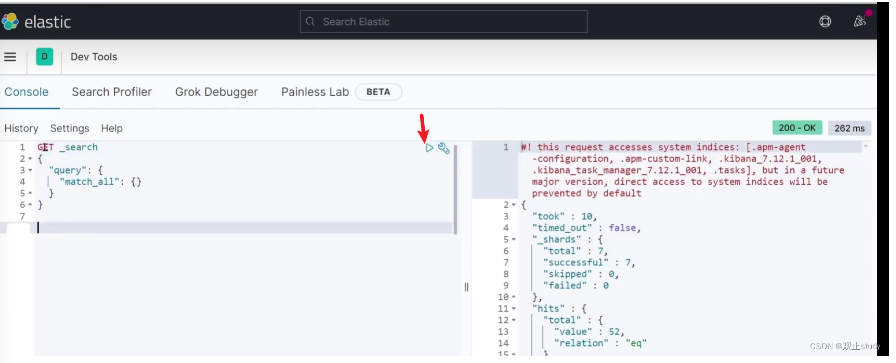Viewport: 896px width, 363px height.
Task: Click the "value" : 52 line
Action: (x=589, y=332)
